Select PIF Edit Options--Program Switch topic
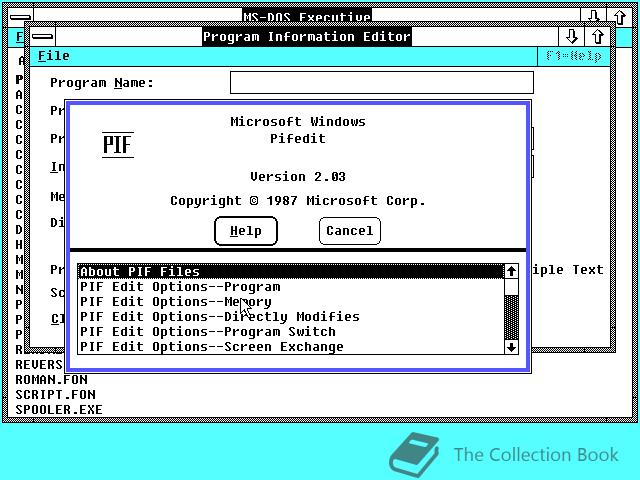 pos(291,331)
